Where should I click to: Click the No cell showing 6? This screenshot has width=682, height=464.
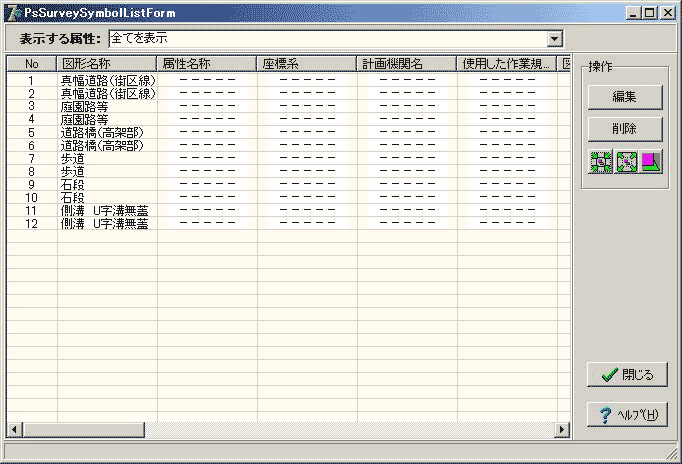(x=31, y=146)
